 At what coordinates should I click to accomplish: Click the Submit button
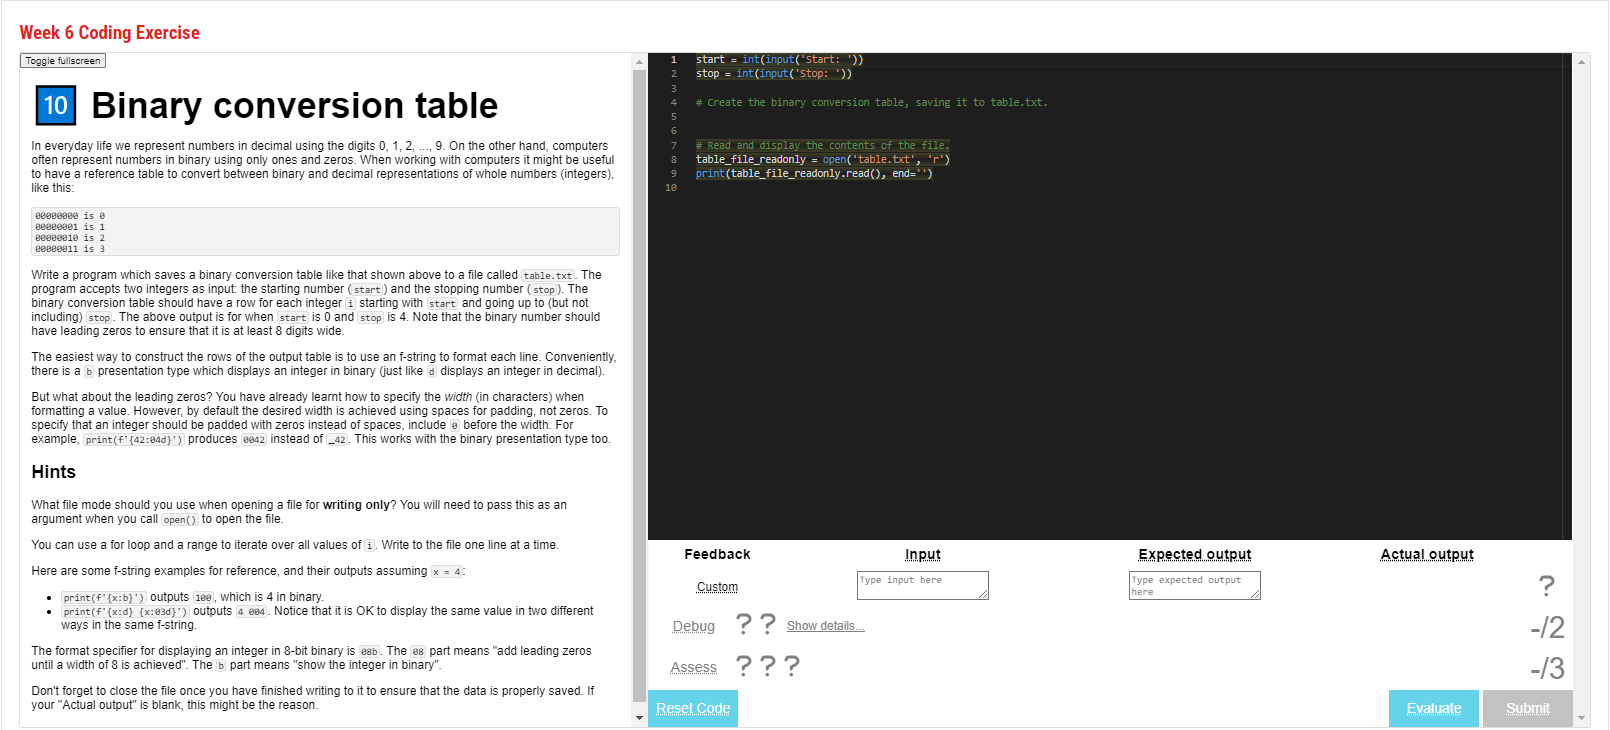(1528, 708)
